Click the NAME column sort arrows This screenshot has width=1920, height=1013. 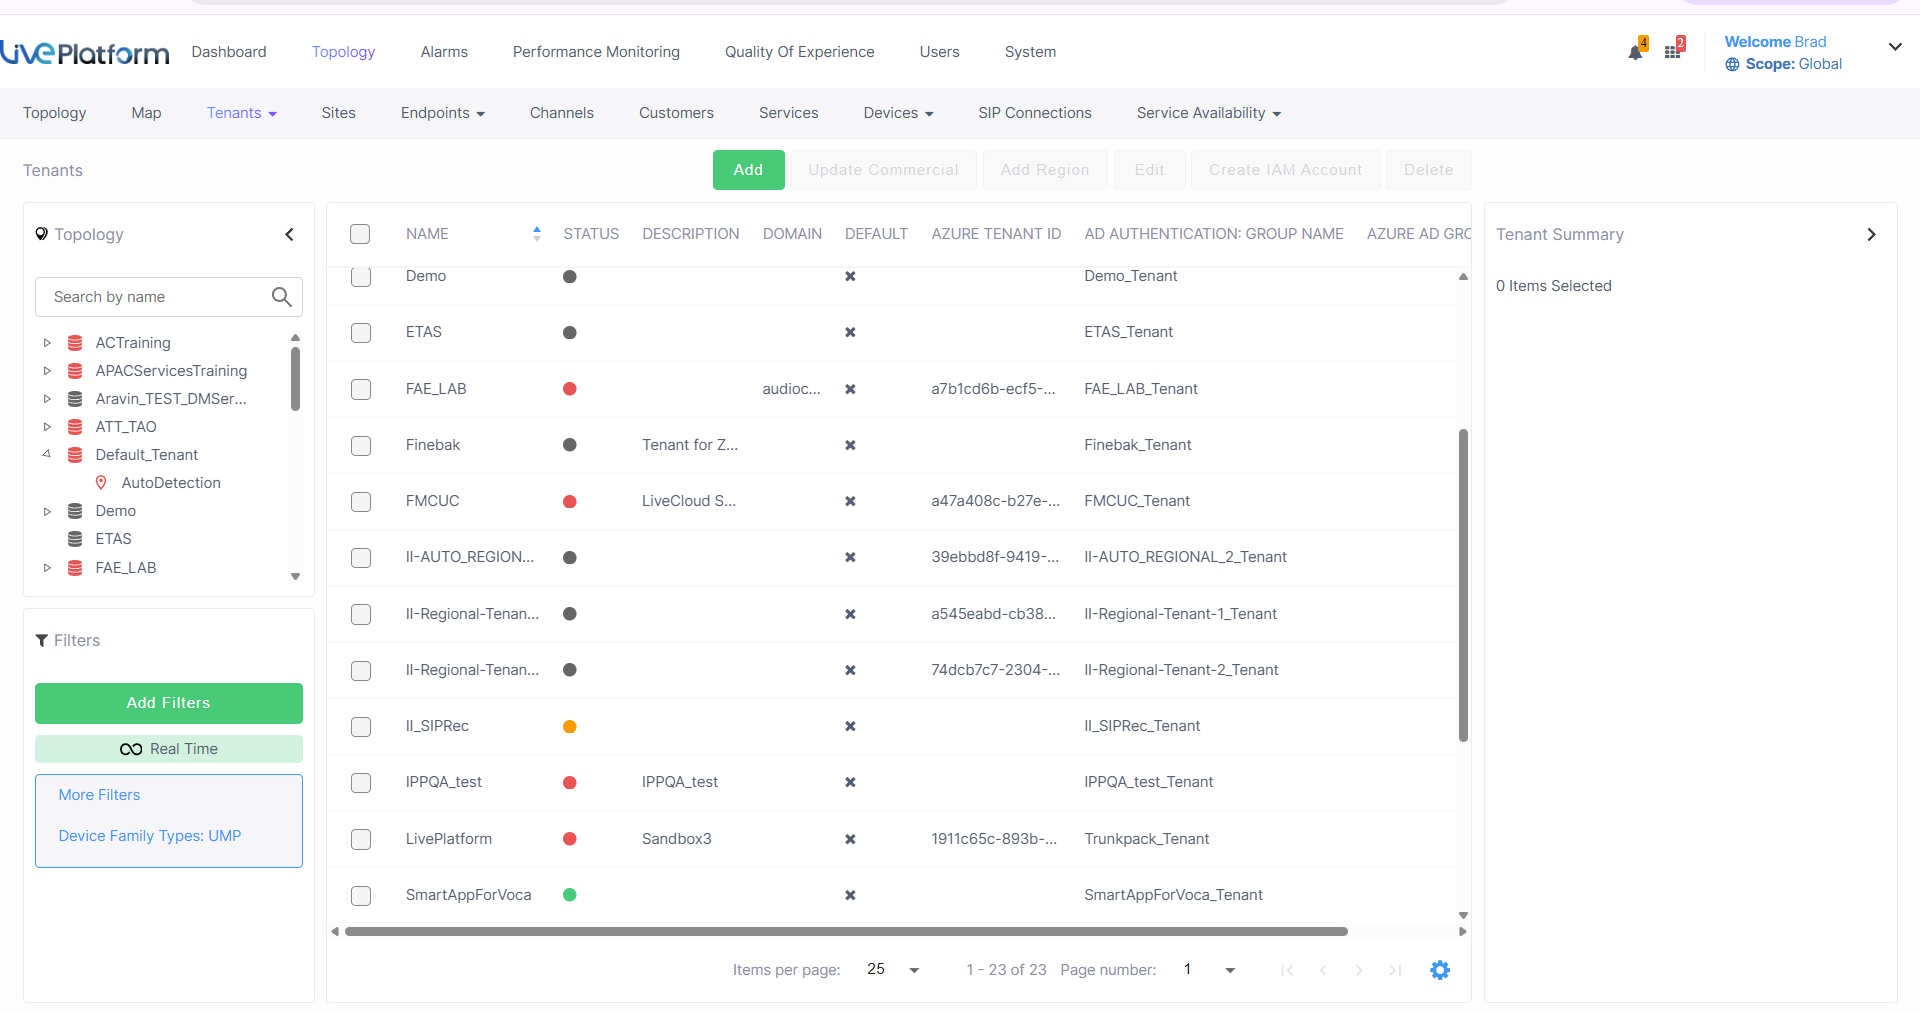[537, 234]
